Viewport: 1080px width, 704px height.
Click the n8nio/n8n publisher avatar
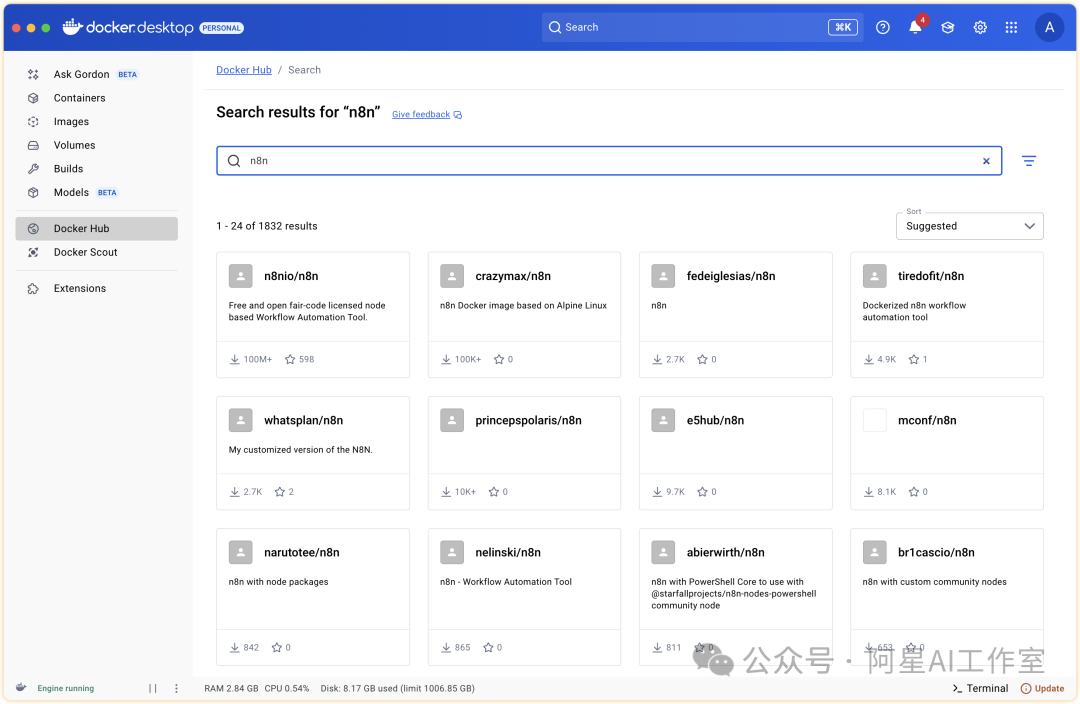(240, 276)
